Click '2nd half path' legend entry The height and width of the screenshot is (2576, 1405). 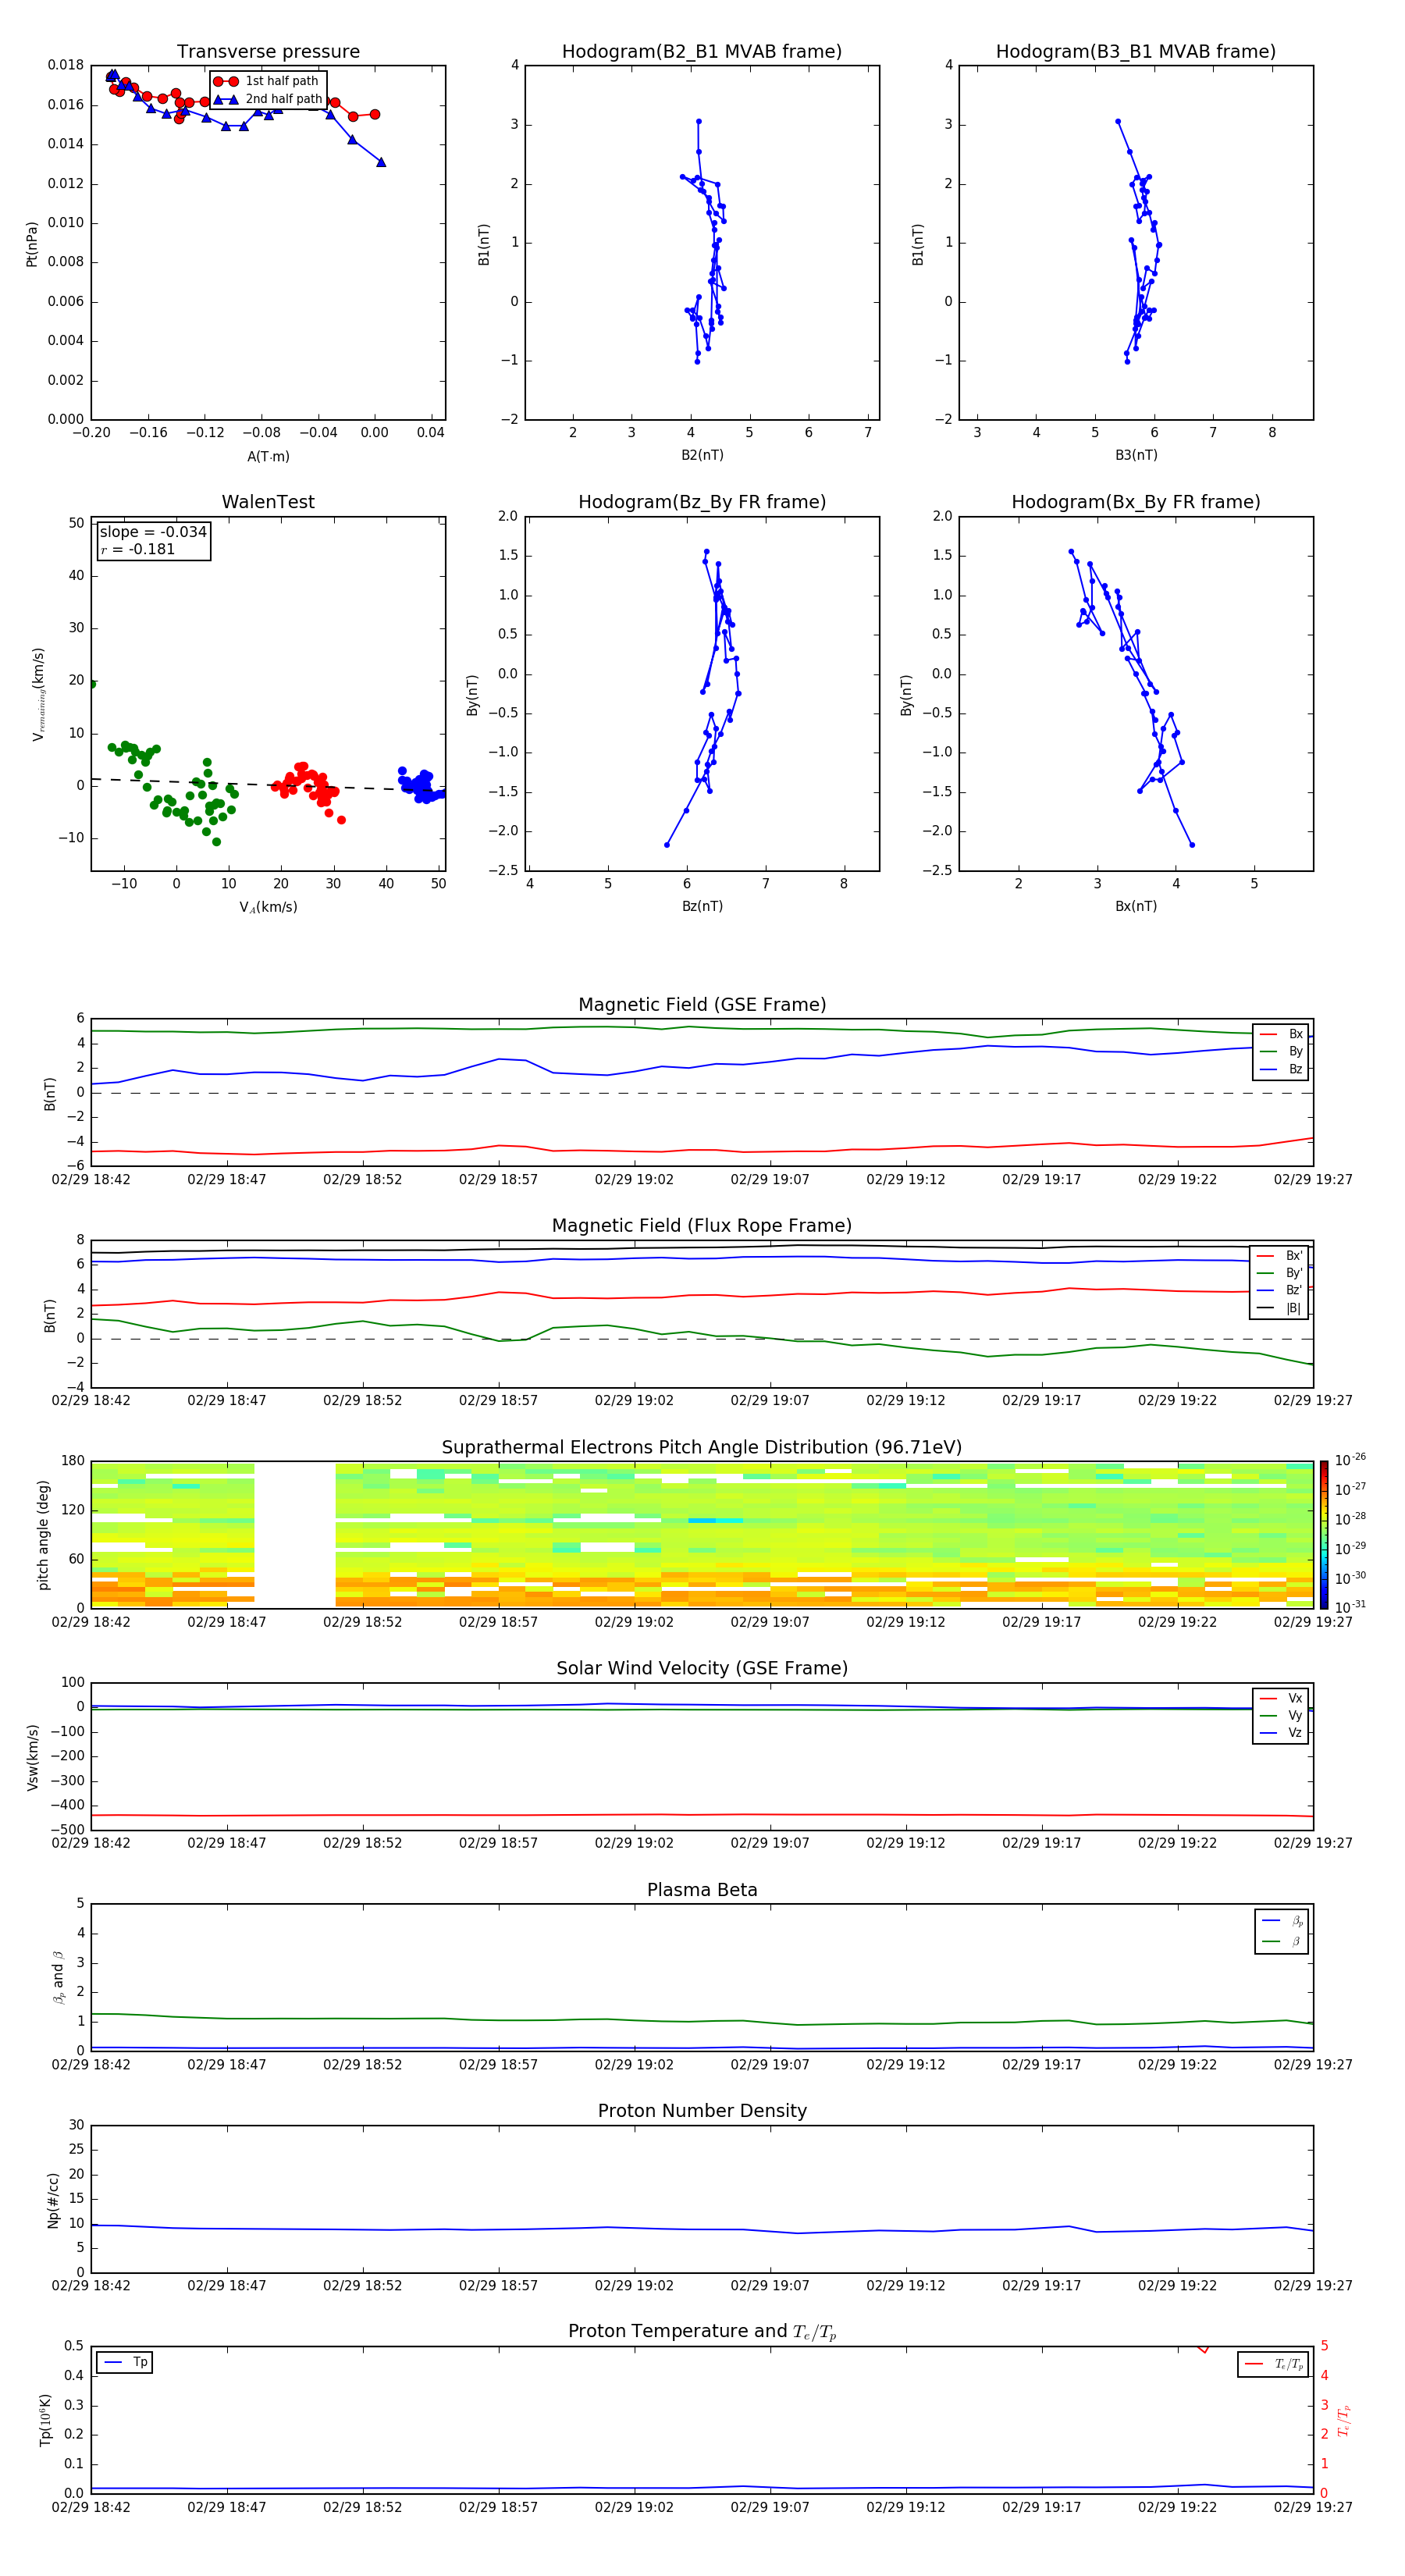pos(267,99)
